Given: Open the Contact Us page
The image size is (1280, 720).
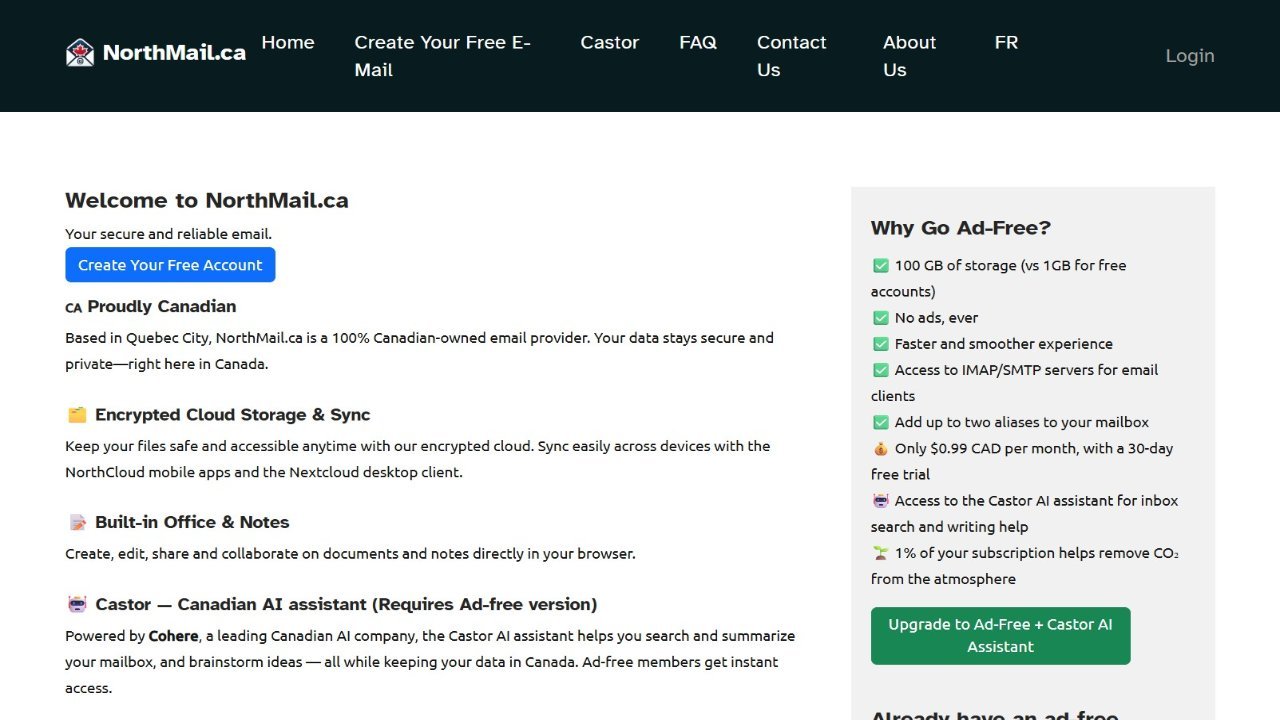Looking at the screenshot, I should click(792, 56).
